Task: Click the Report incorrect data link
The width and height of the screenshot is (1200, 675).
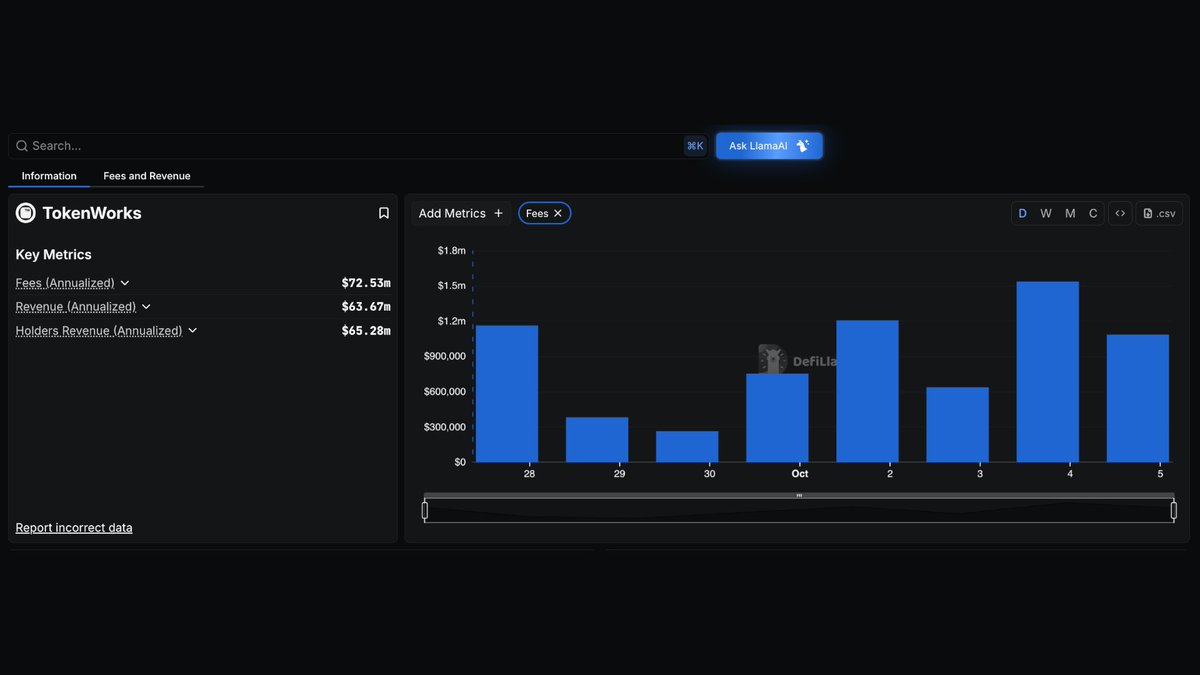Action: click(74, 528)
